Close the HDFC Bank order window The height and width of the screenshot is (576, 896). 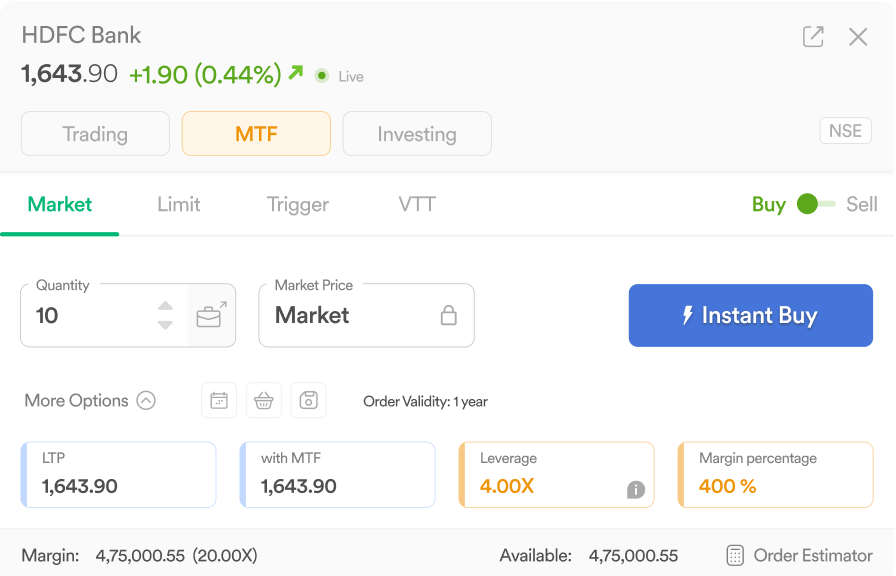point(858,37)
